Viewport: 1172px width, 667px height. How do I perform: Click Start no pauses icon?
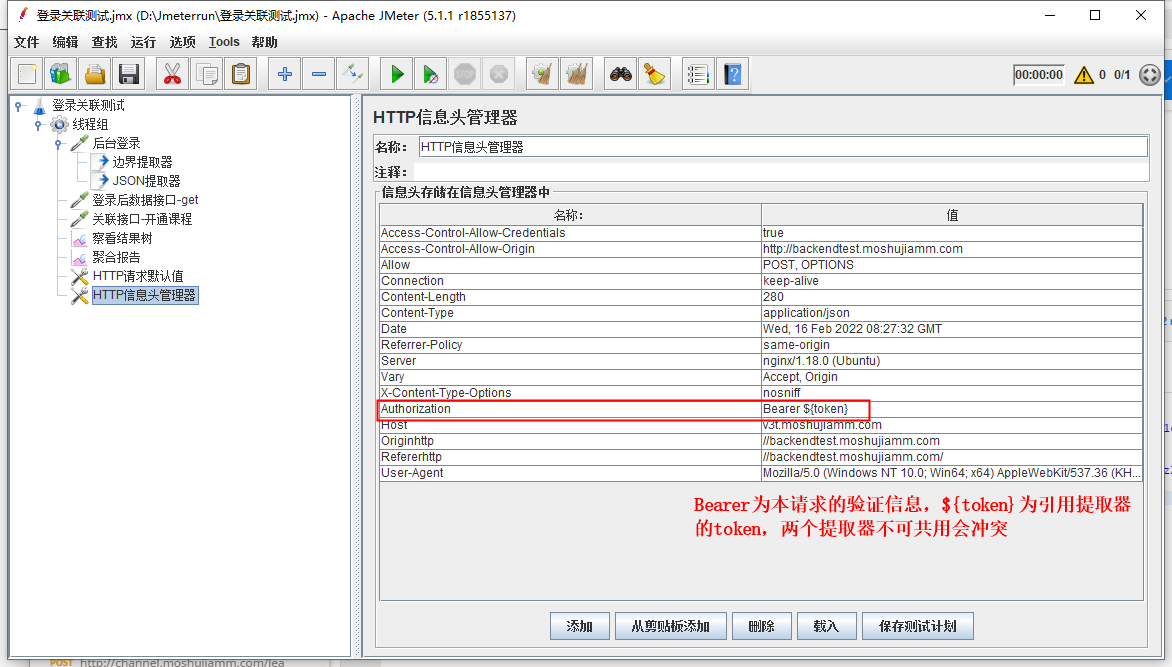(431, 74)
